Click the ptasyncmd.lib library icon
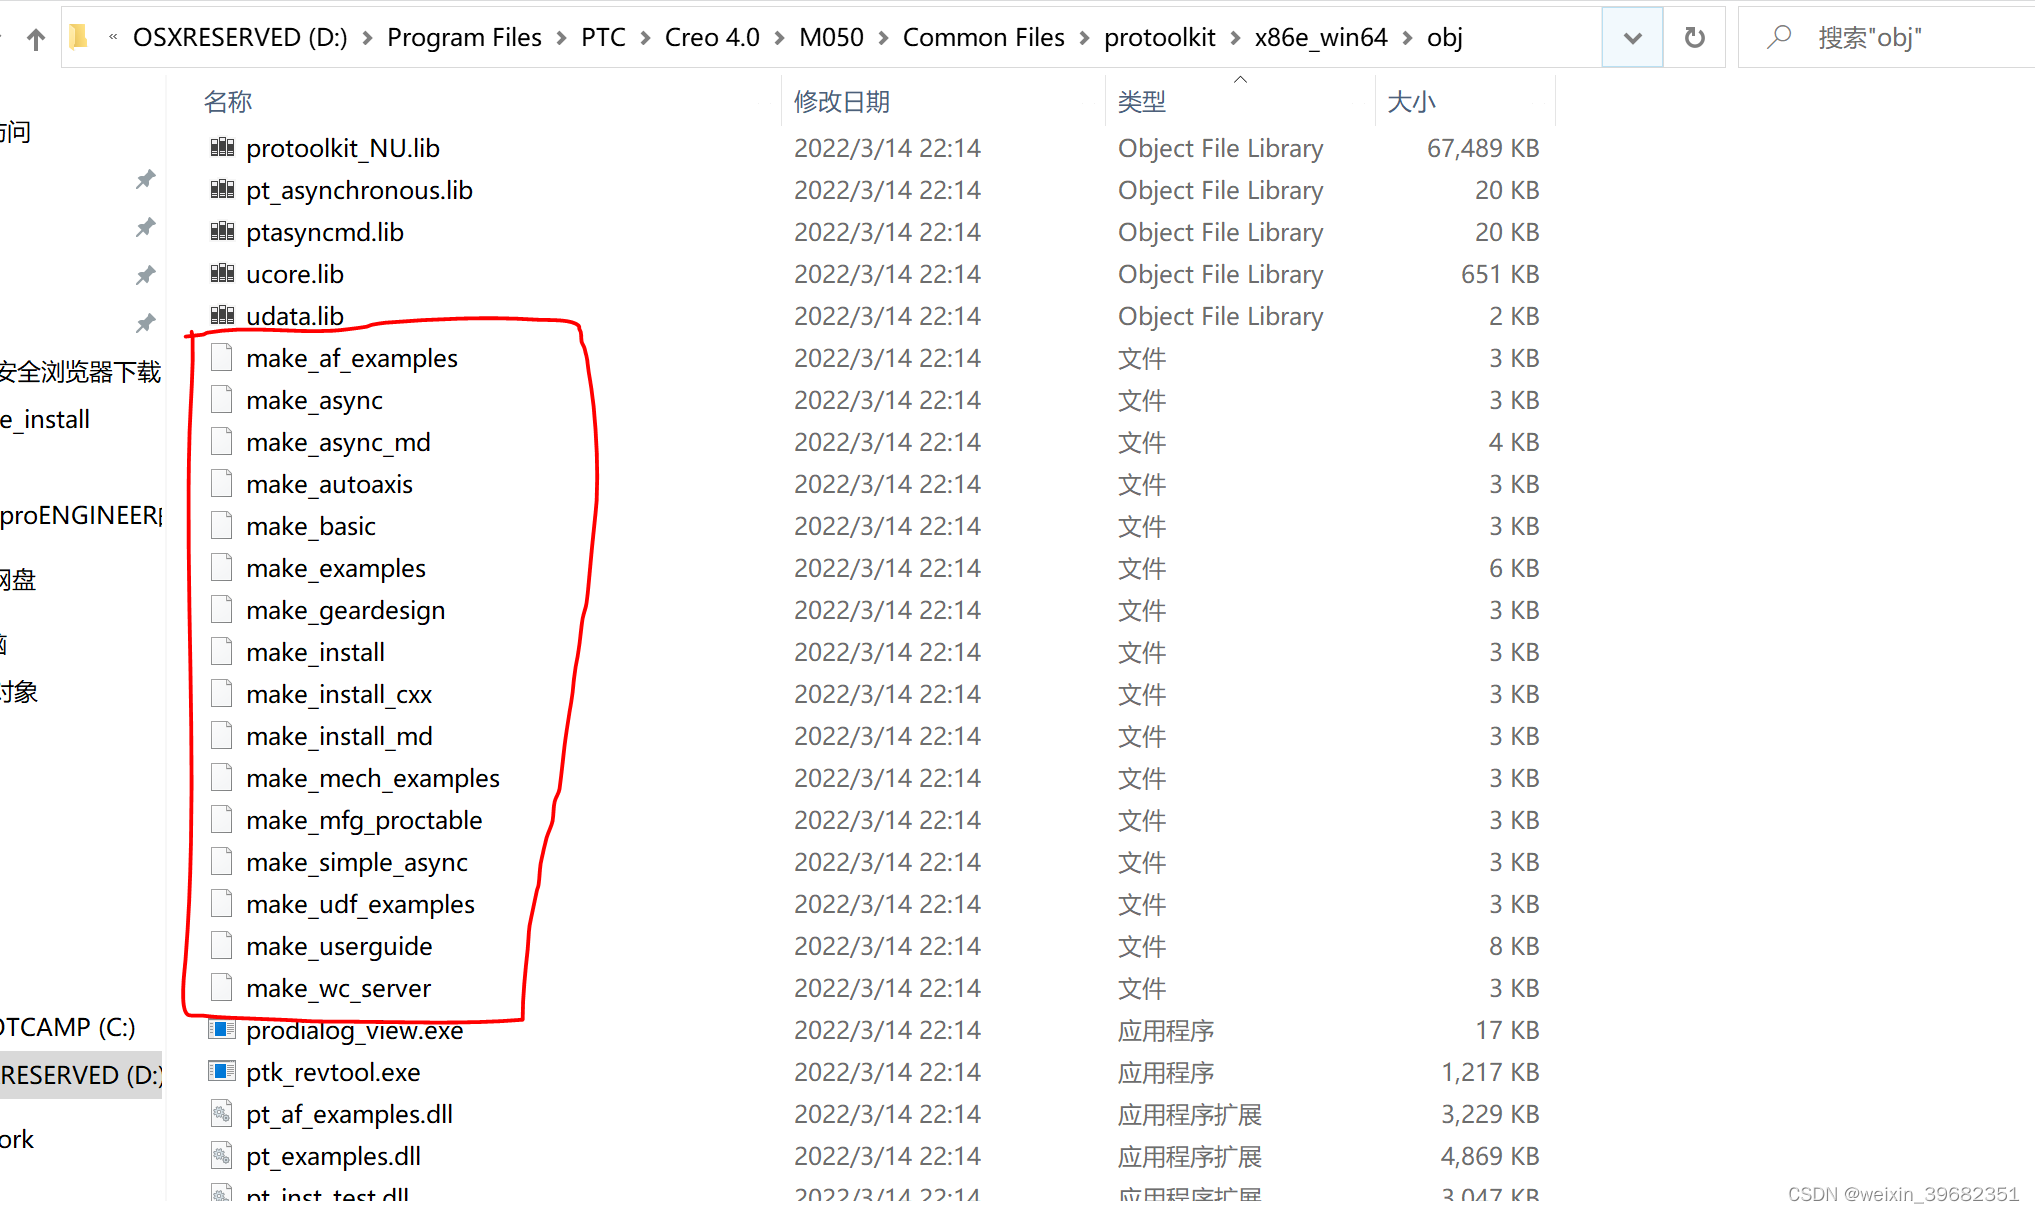Image resolution: width=2035 pixels, height=1213 pixels. click(224, 231)
